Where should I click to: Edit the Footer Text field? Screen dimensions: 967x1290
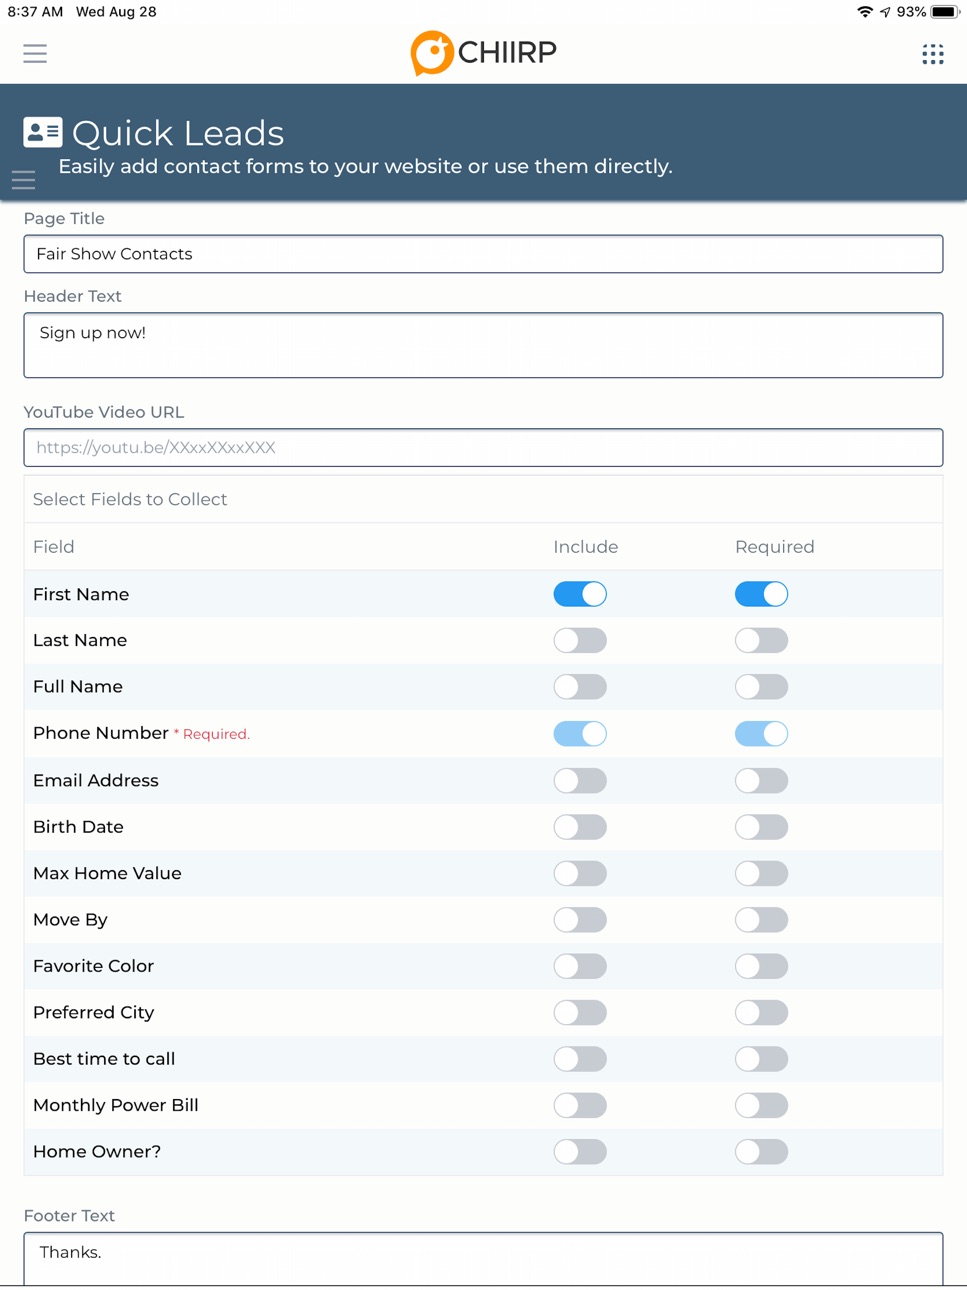pos(483,1259)
